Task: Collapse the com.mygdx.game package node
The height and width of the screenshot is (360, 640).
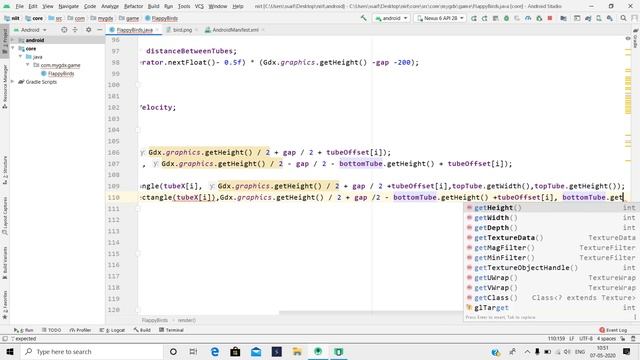Action: coord(27,65)
